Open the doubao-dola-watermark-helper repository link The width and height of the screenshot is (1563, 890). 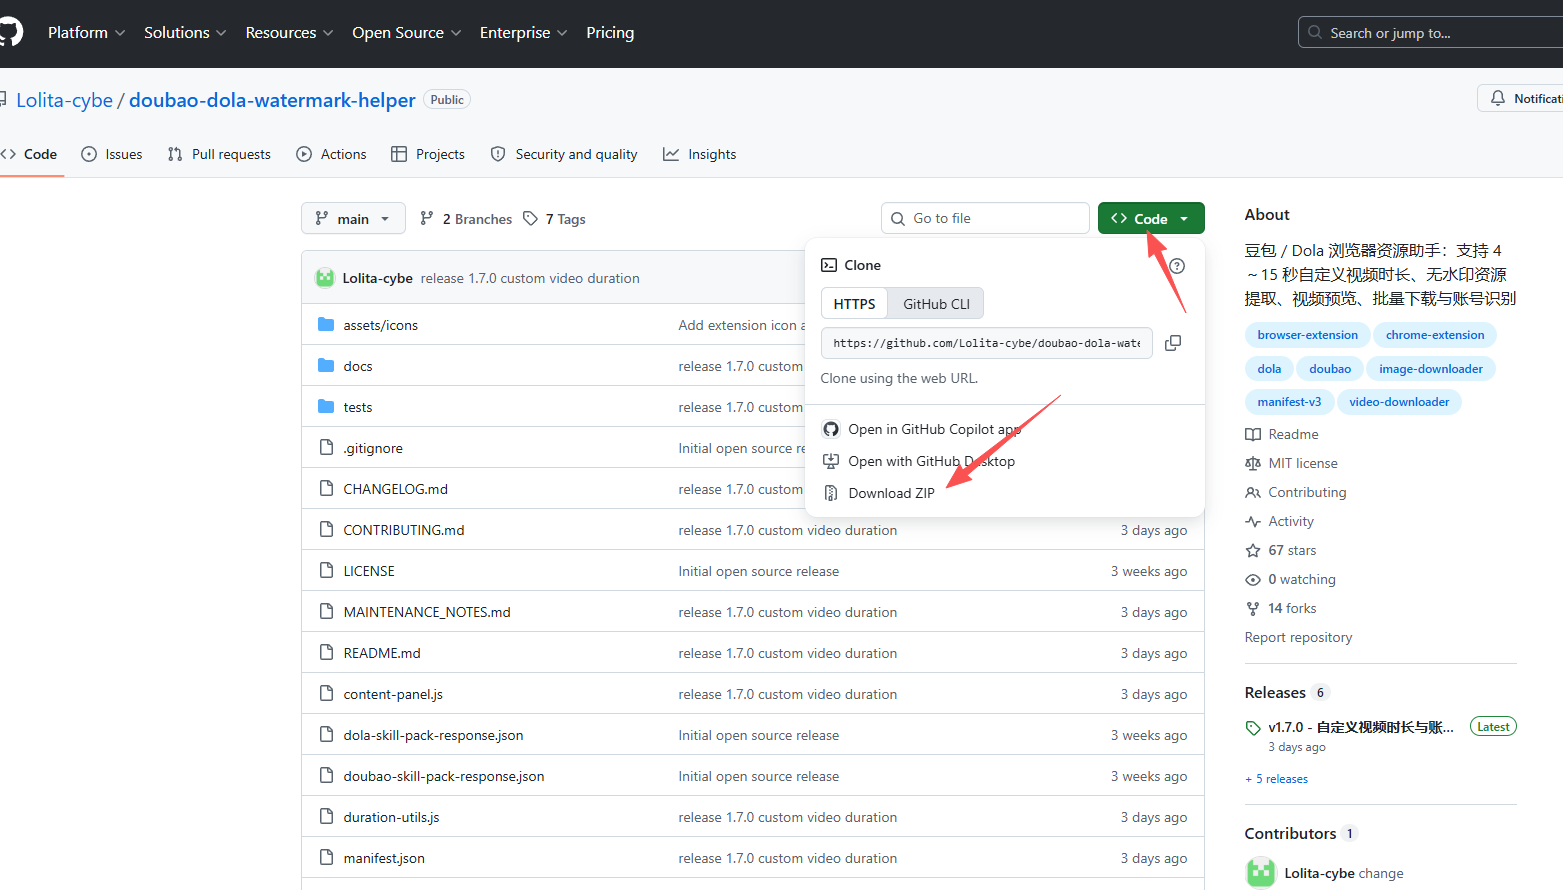pos(272,100)
